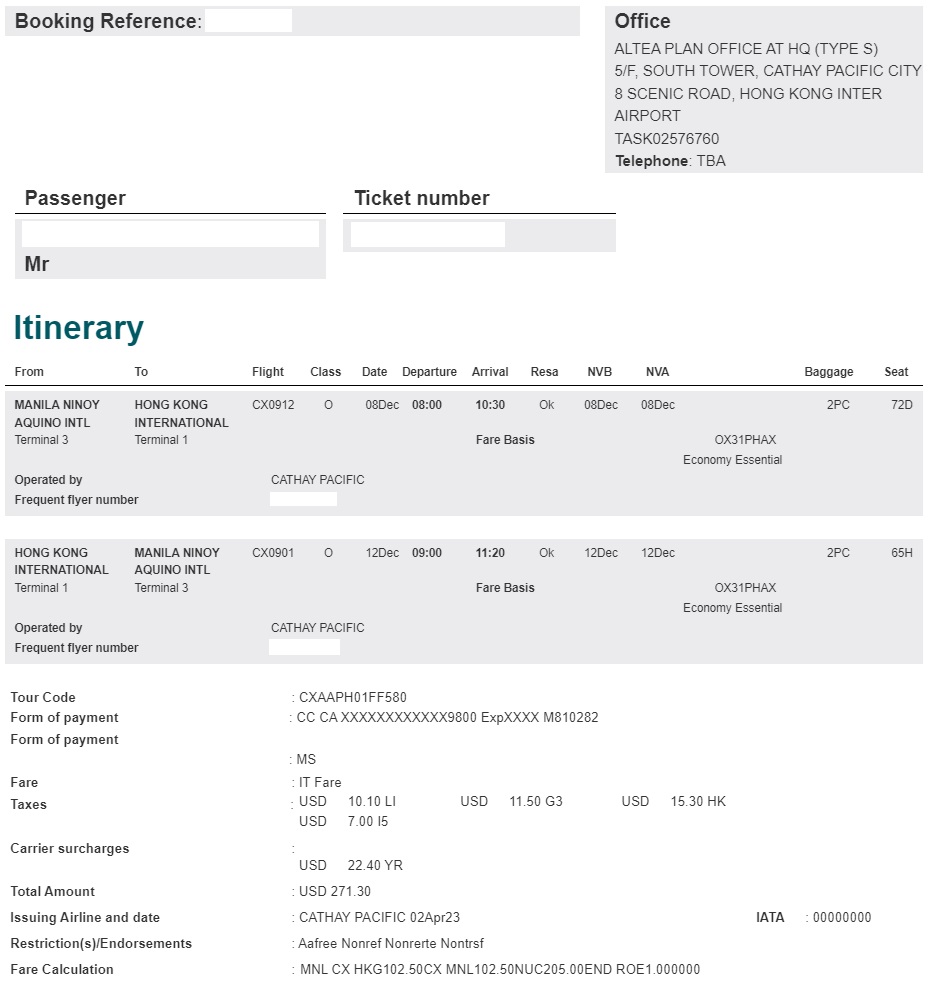Click the Office heading
This screenshot has width=935, height=986.
(642, 21)
